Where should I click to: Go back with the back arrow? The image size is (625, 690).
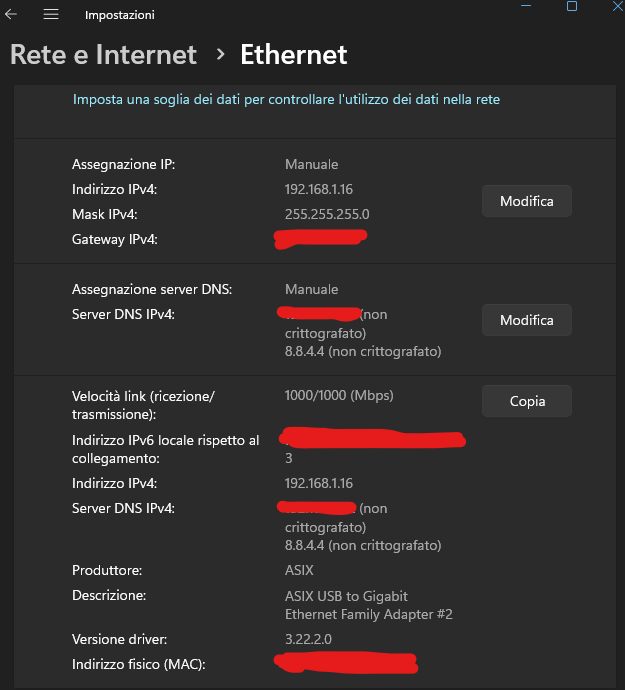pos(12,15)
